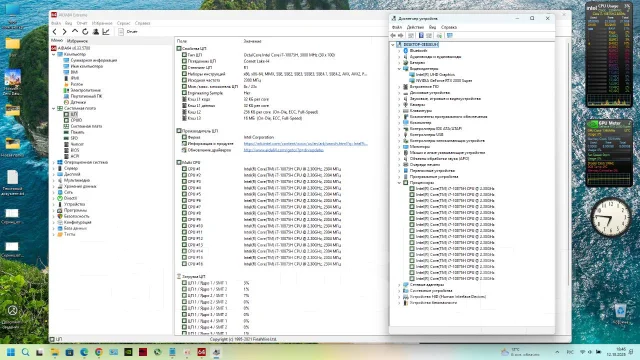Collapse Видеоадаптеры node in Device Manager
This screenshot has width=640, height=360.
pyautogui.click(x=399, y=69)
